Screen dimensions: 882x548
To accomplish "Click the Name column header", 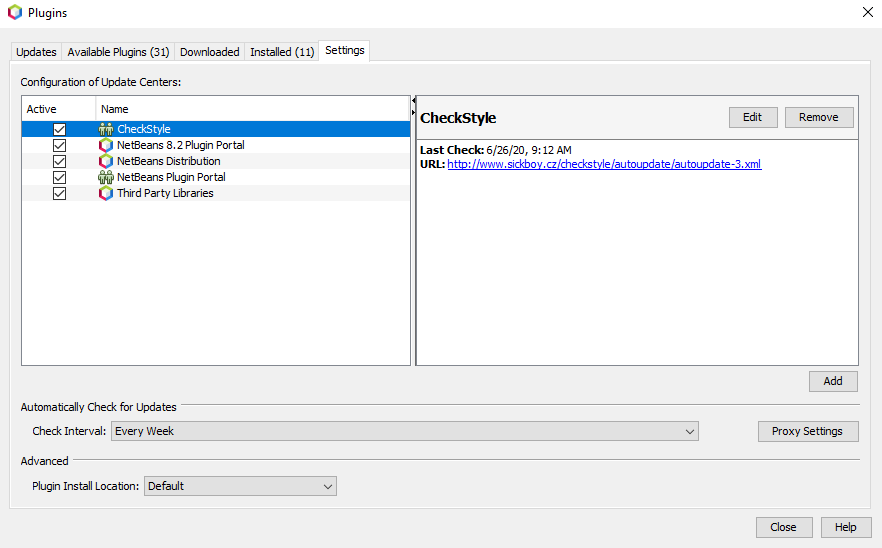I will (253, 109).
